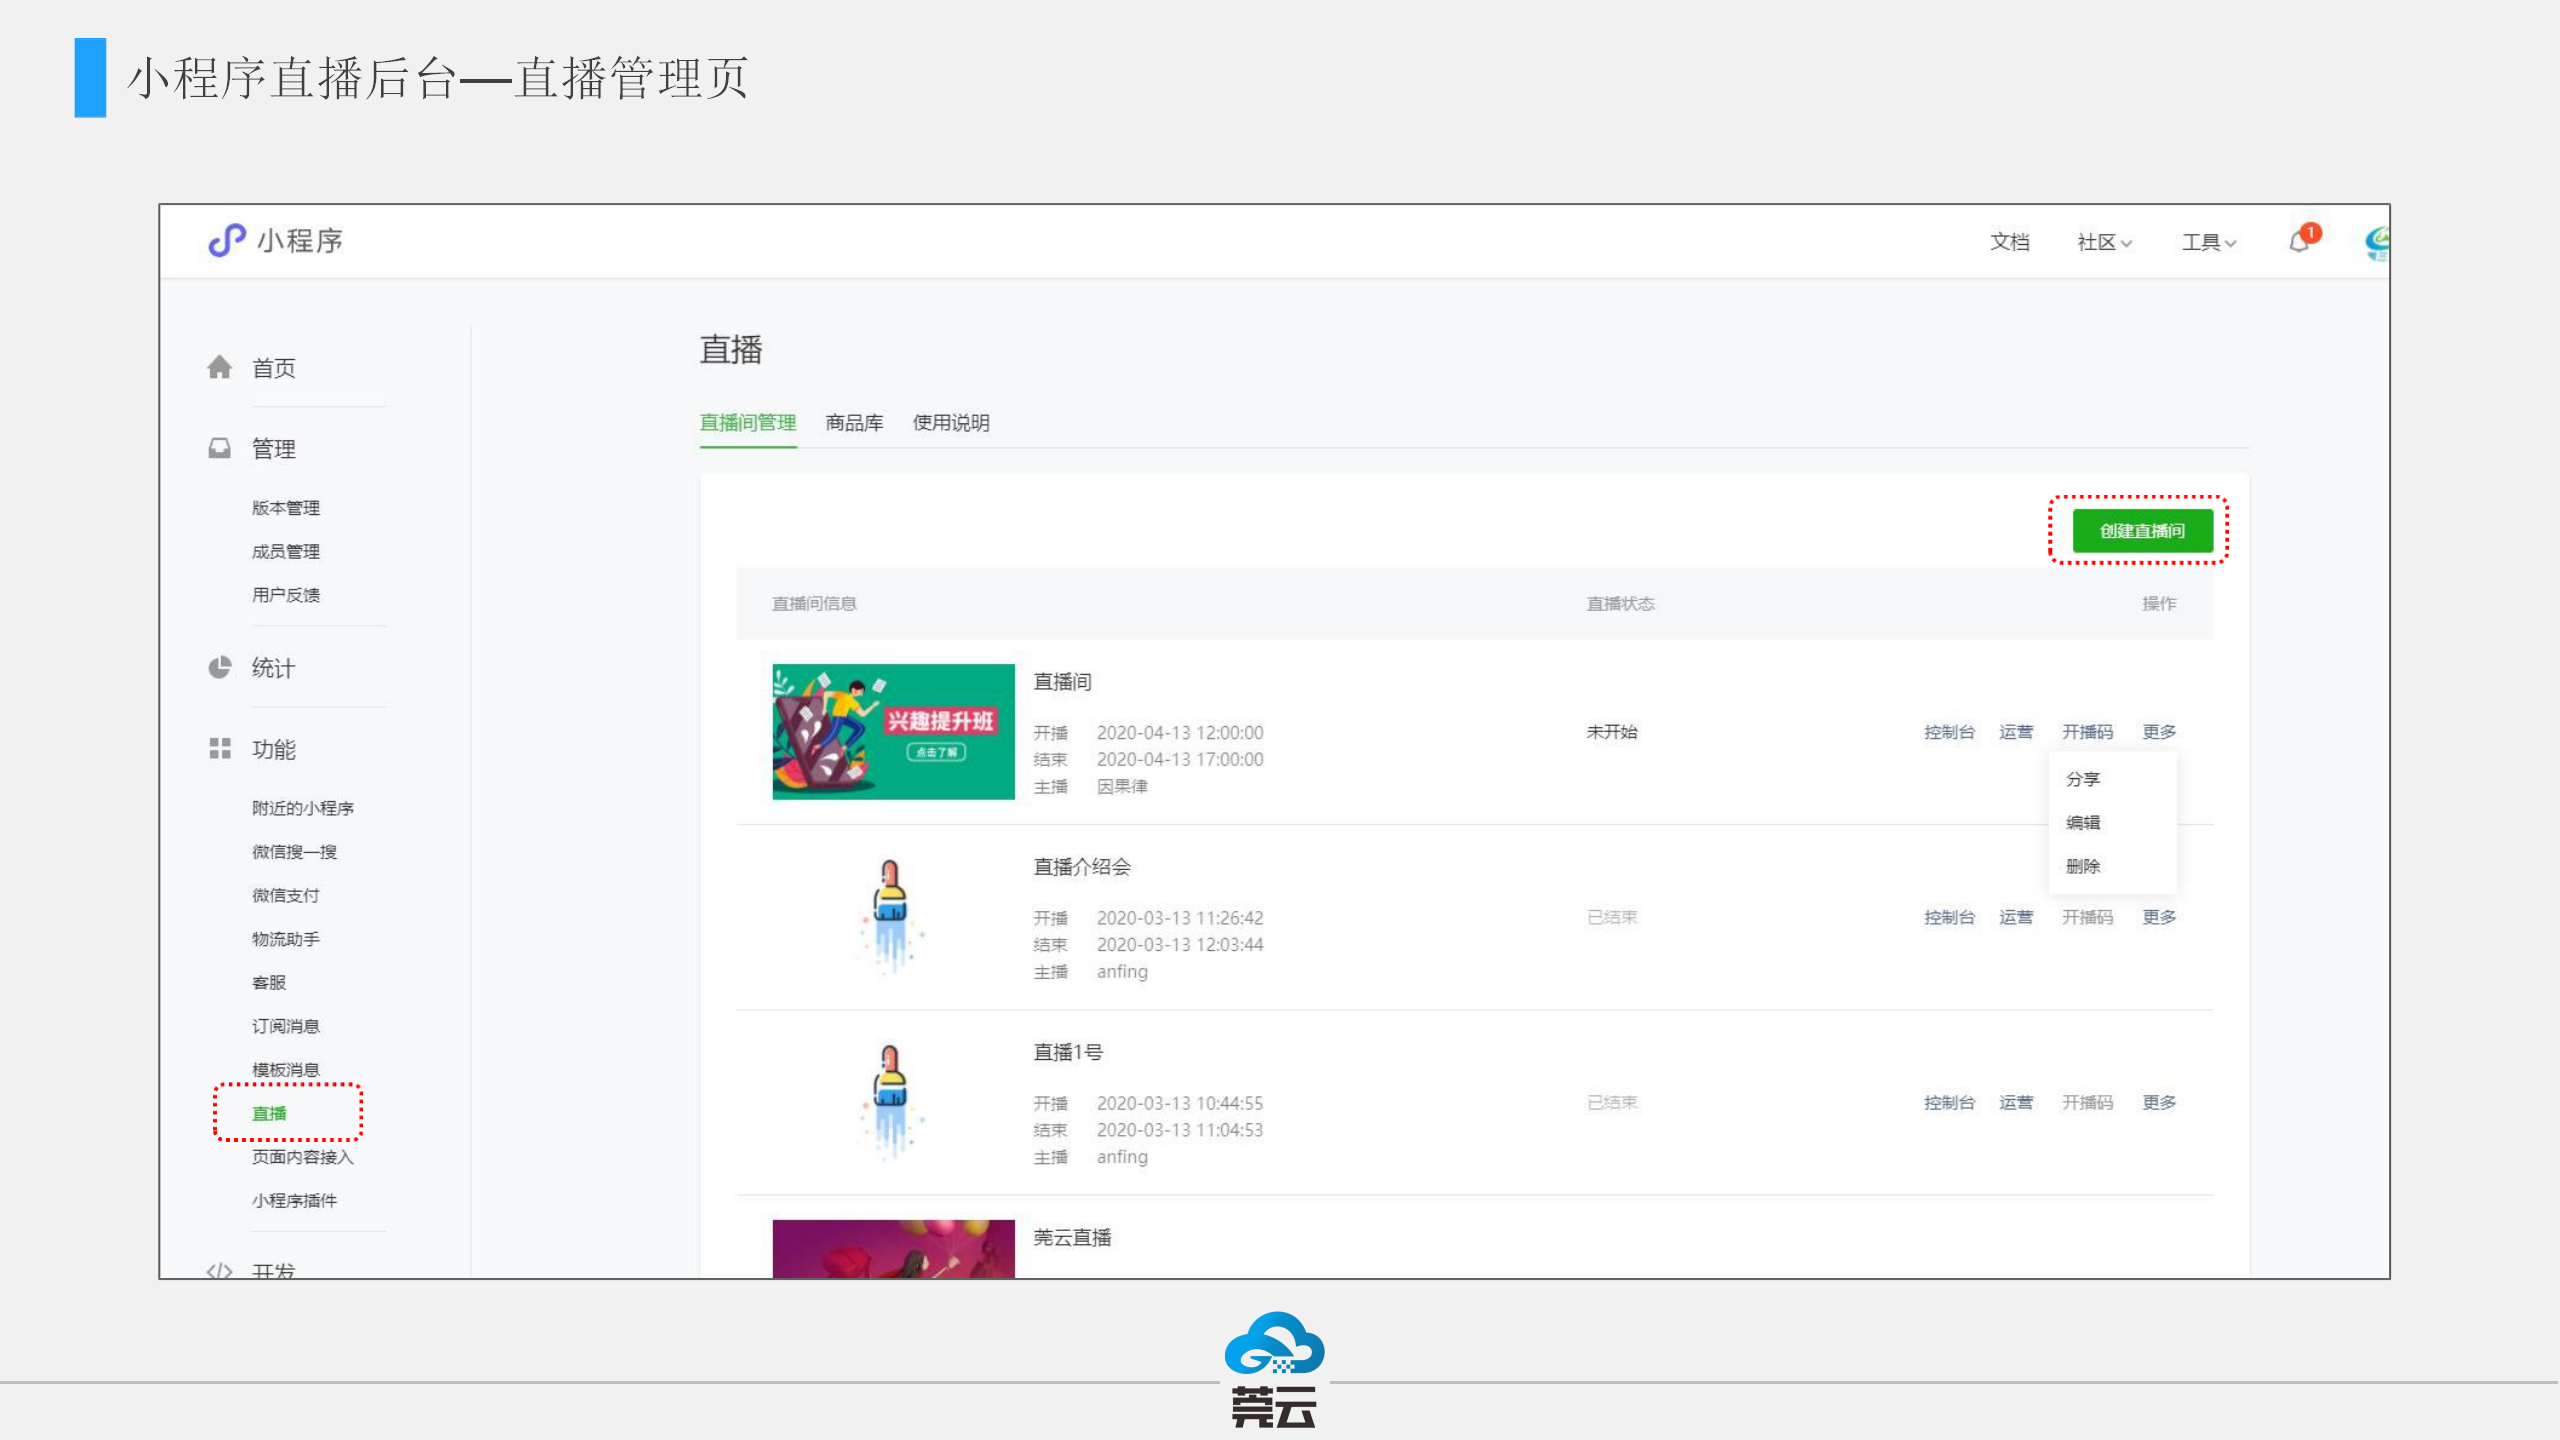Open 模板消息 in sidebar
The width and height of the screenshot is (2560, 1440).
click(x=286, y=1070)
